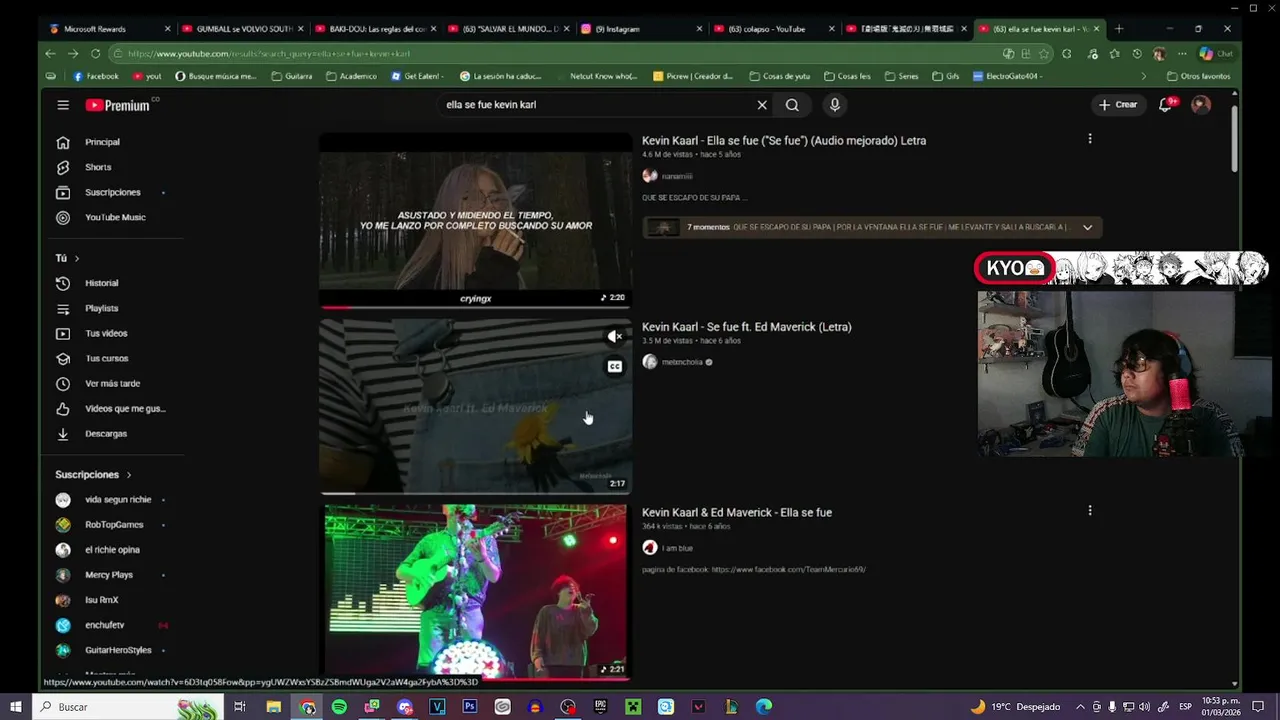Open the YouTube hamburger guide menu
Viewport: 1280px width, 720px height.
63,105
